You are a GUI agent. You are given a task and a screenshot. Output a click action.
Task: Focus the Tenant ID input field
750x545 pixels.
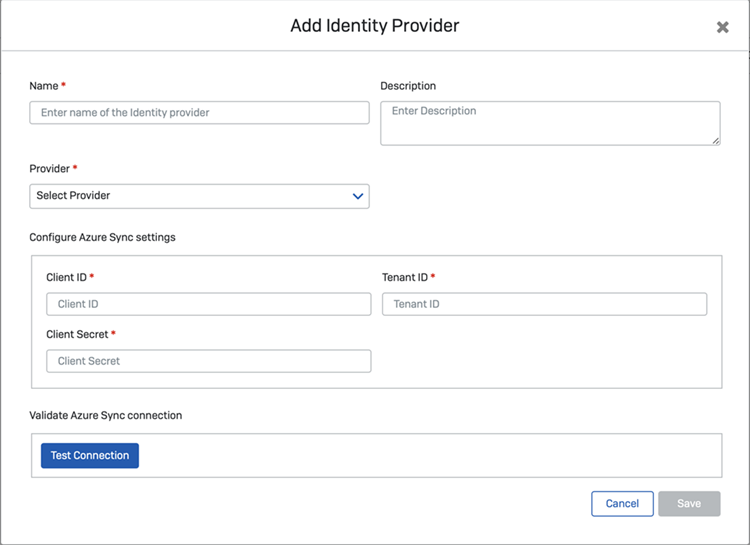point(544,304)
